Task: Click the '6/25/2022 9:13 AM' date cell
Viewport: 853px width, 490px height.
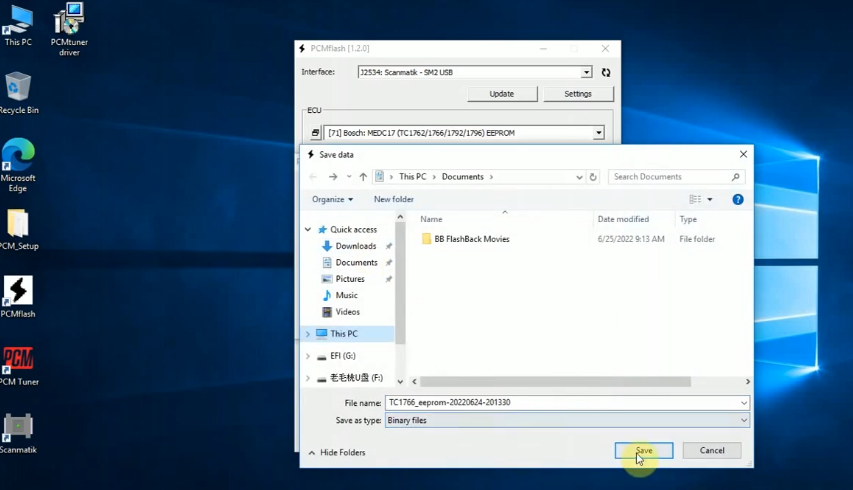Action: (631, 239)
